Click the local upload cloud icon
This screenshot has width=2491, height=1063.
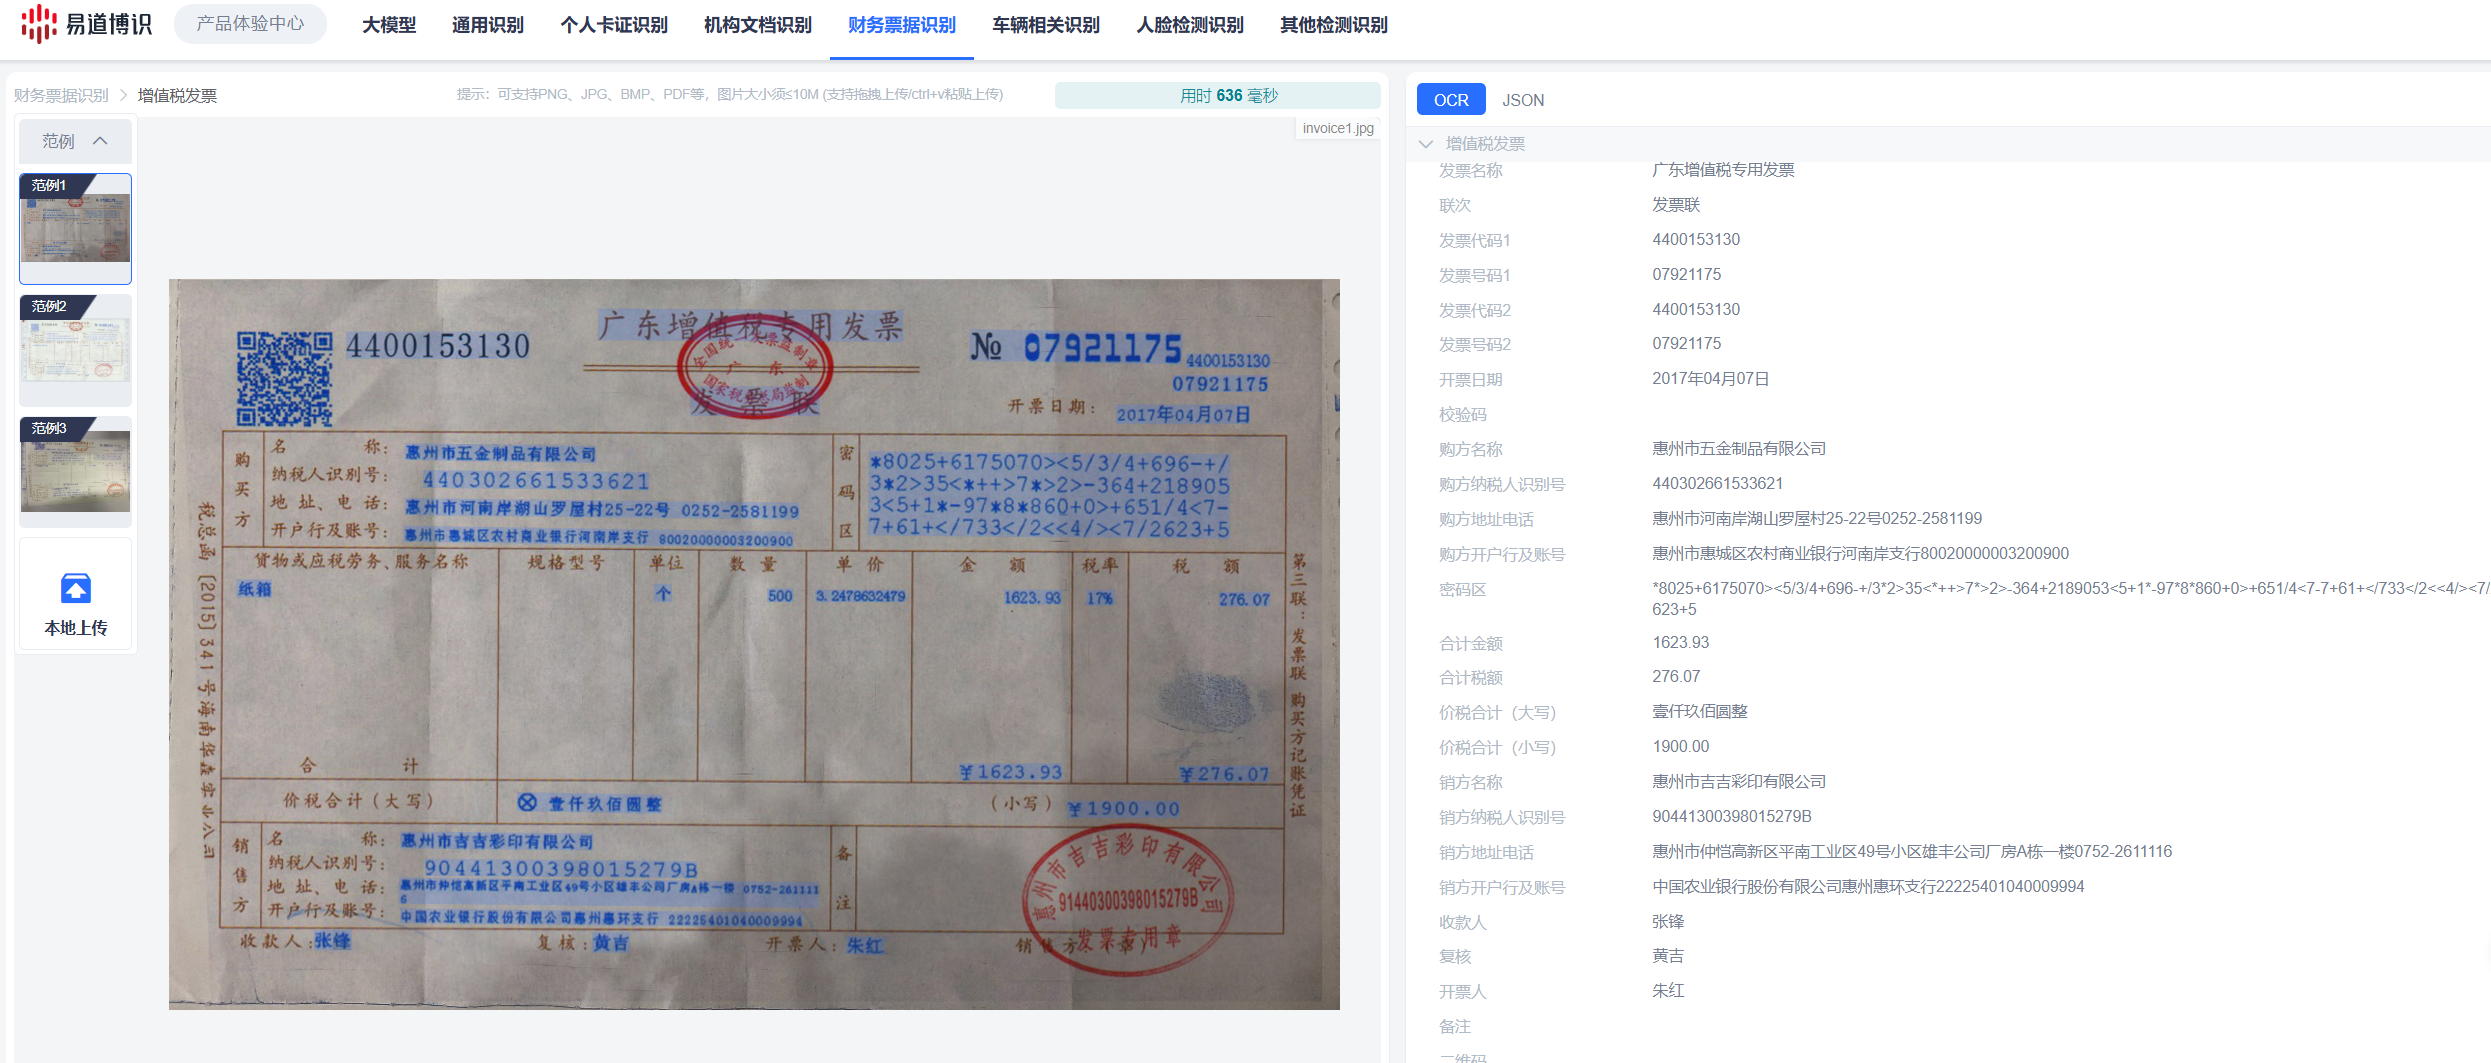(x=76, y=588)
